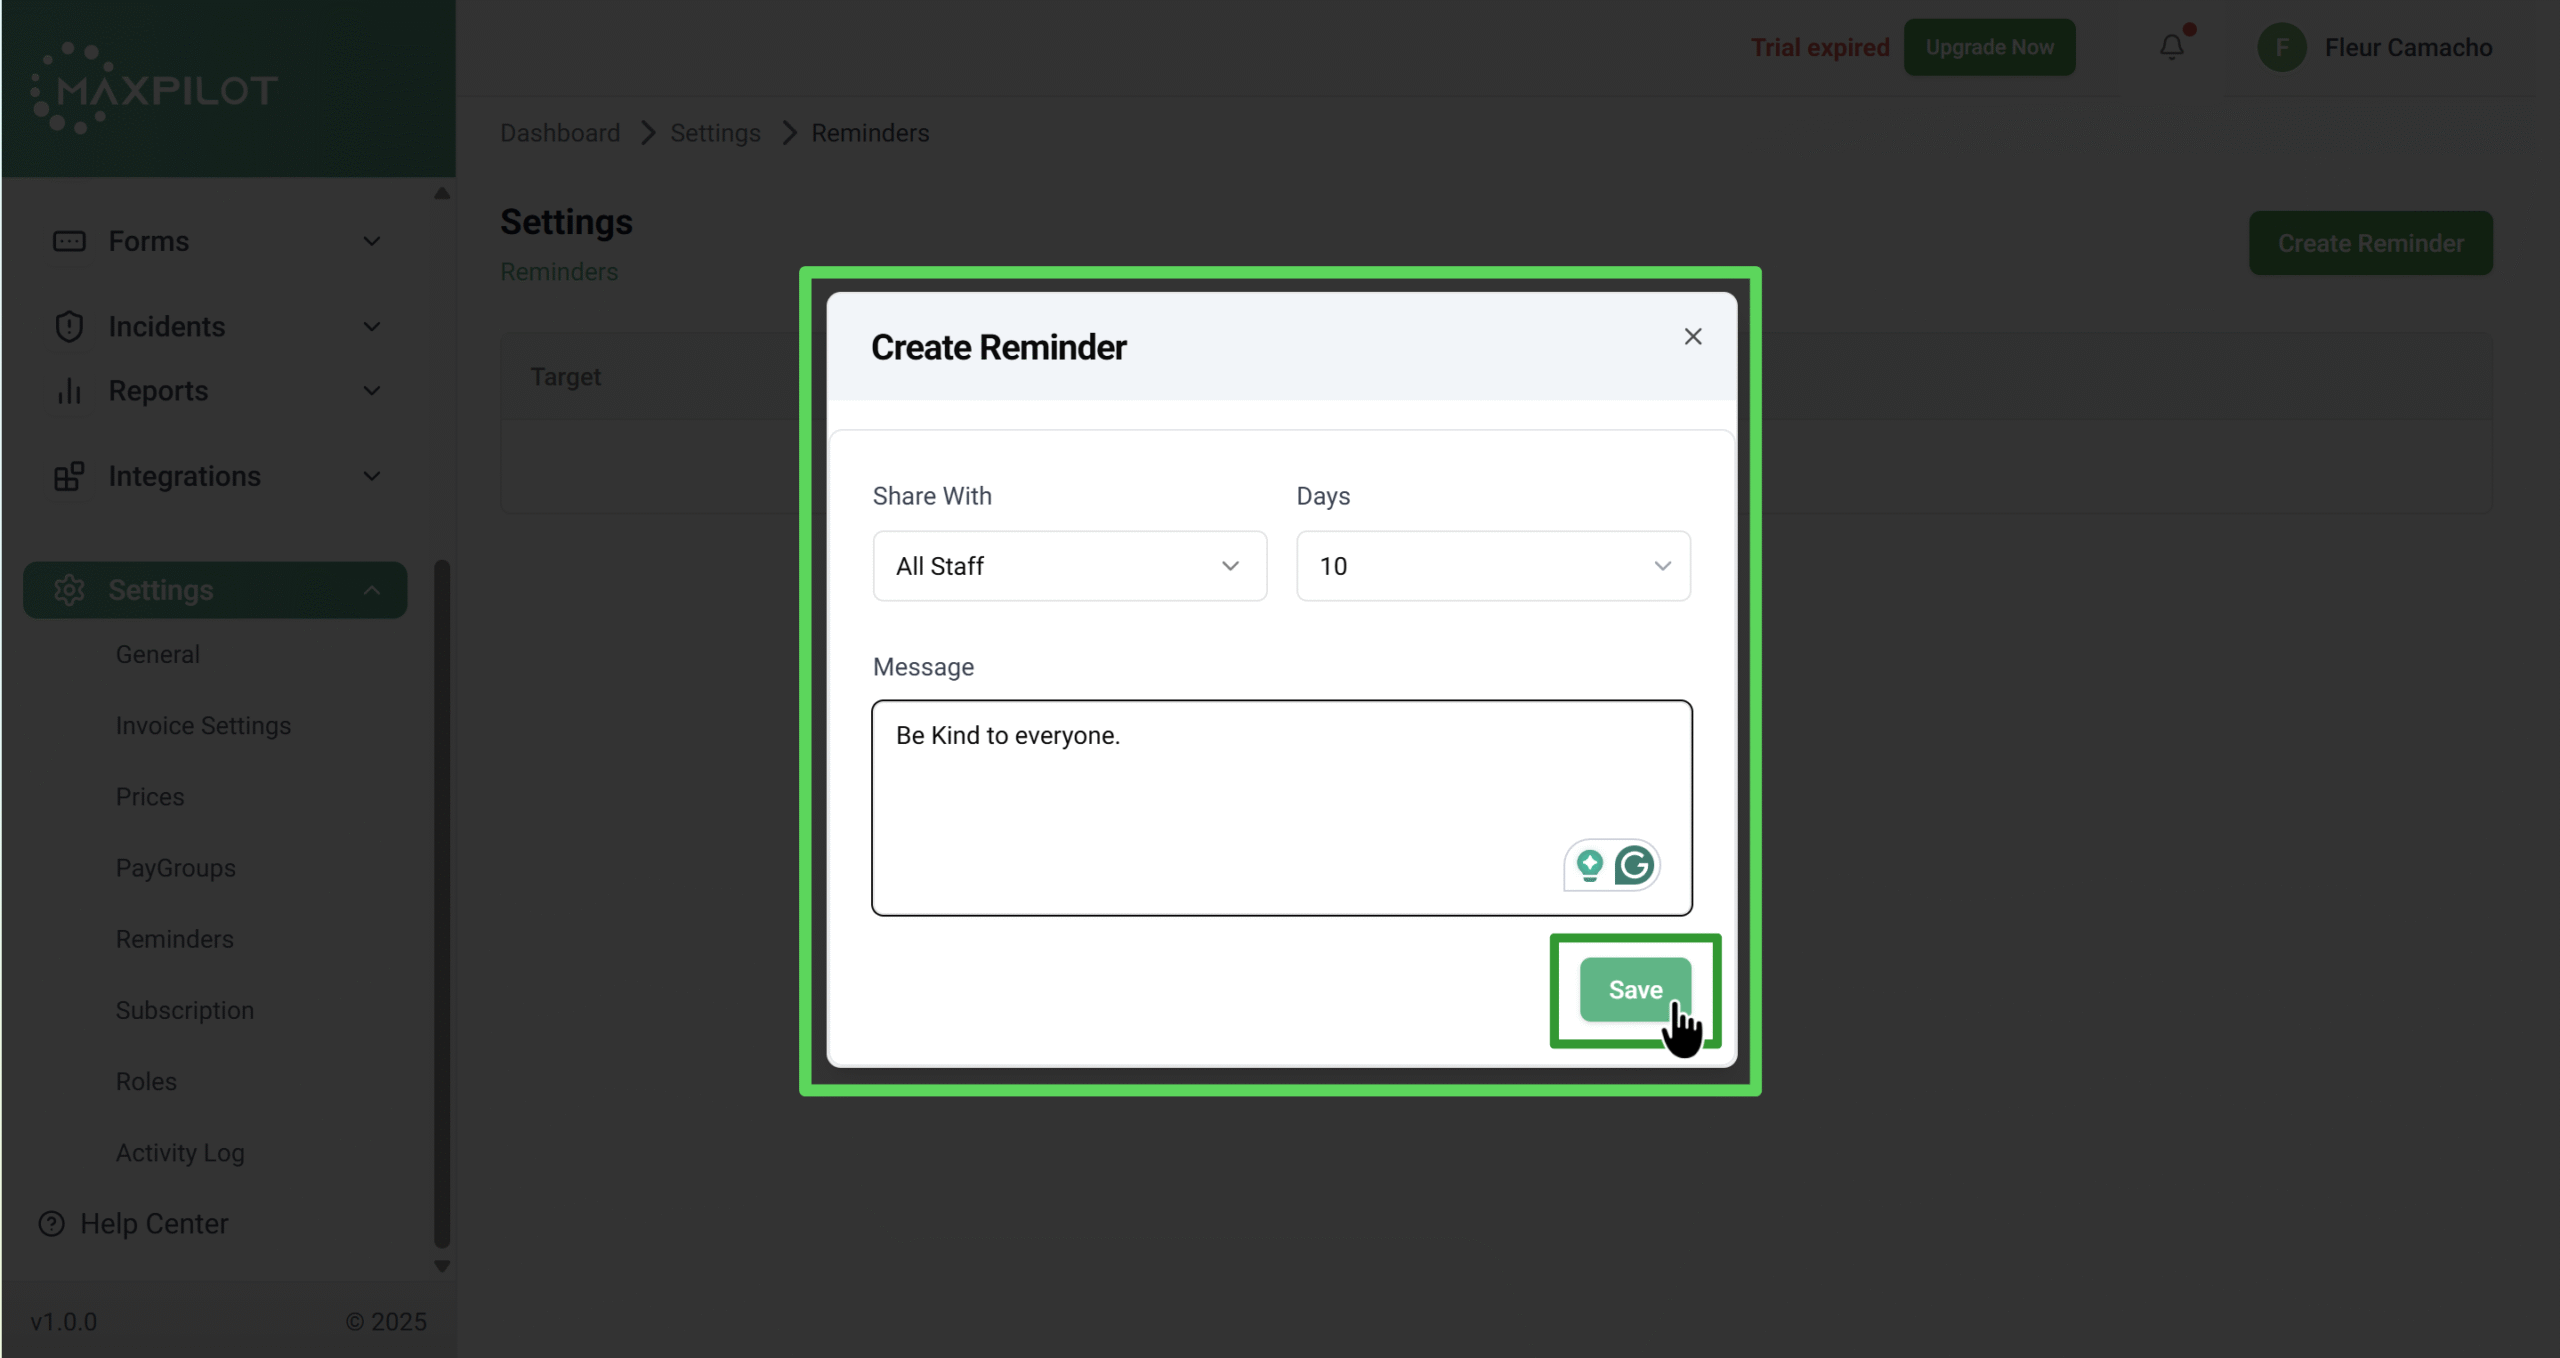Click the Upgrade Now button
The width and height of the screenshot is (2560, 1358).
[1988, 47]
